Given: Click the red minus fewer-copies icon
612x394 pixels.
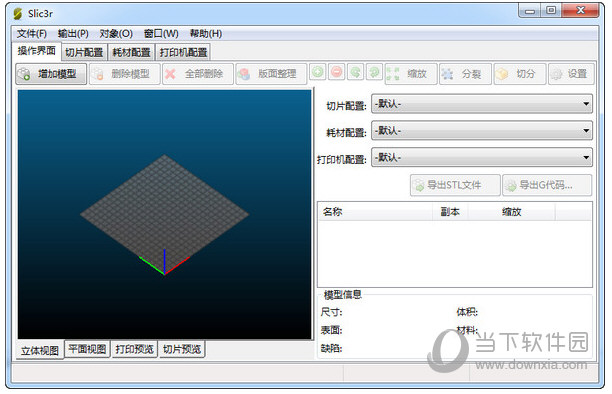Looking at the screenshot, I should pos(336,72).
